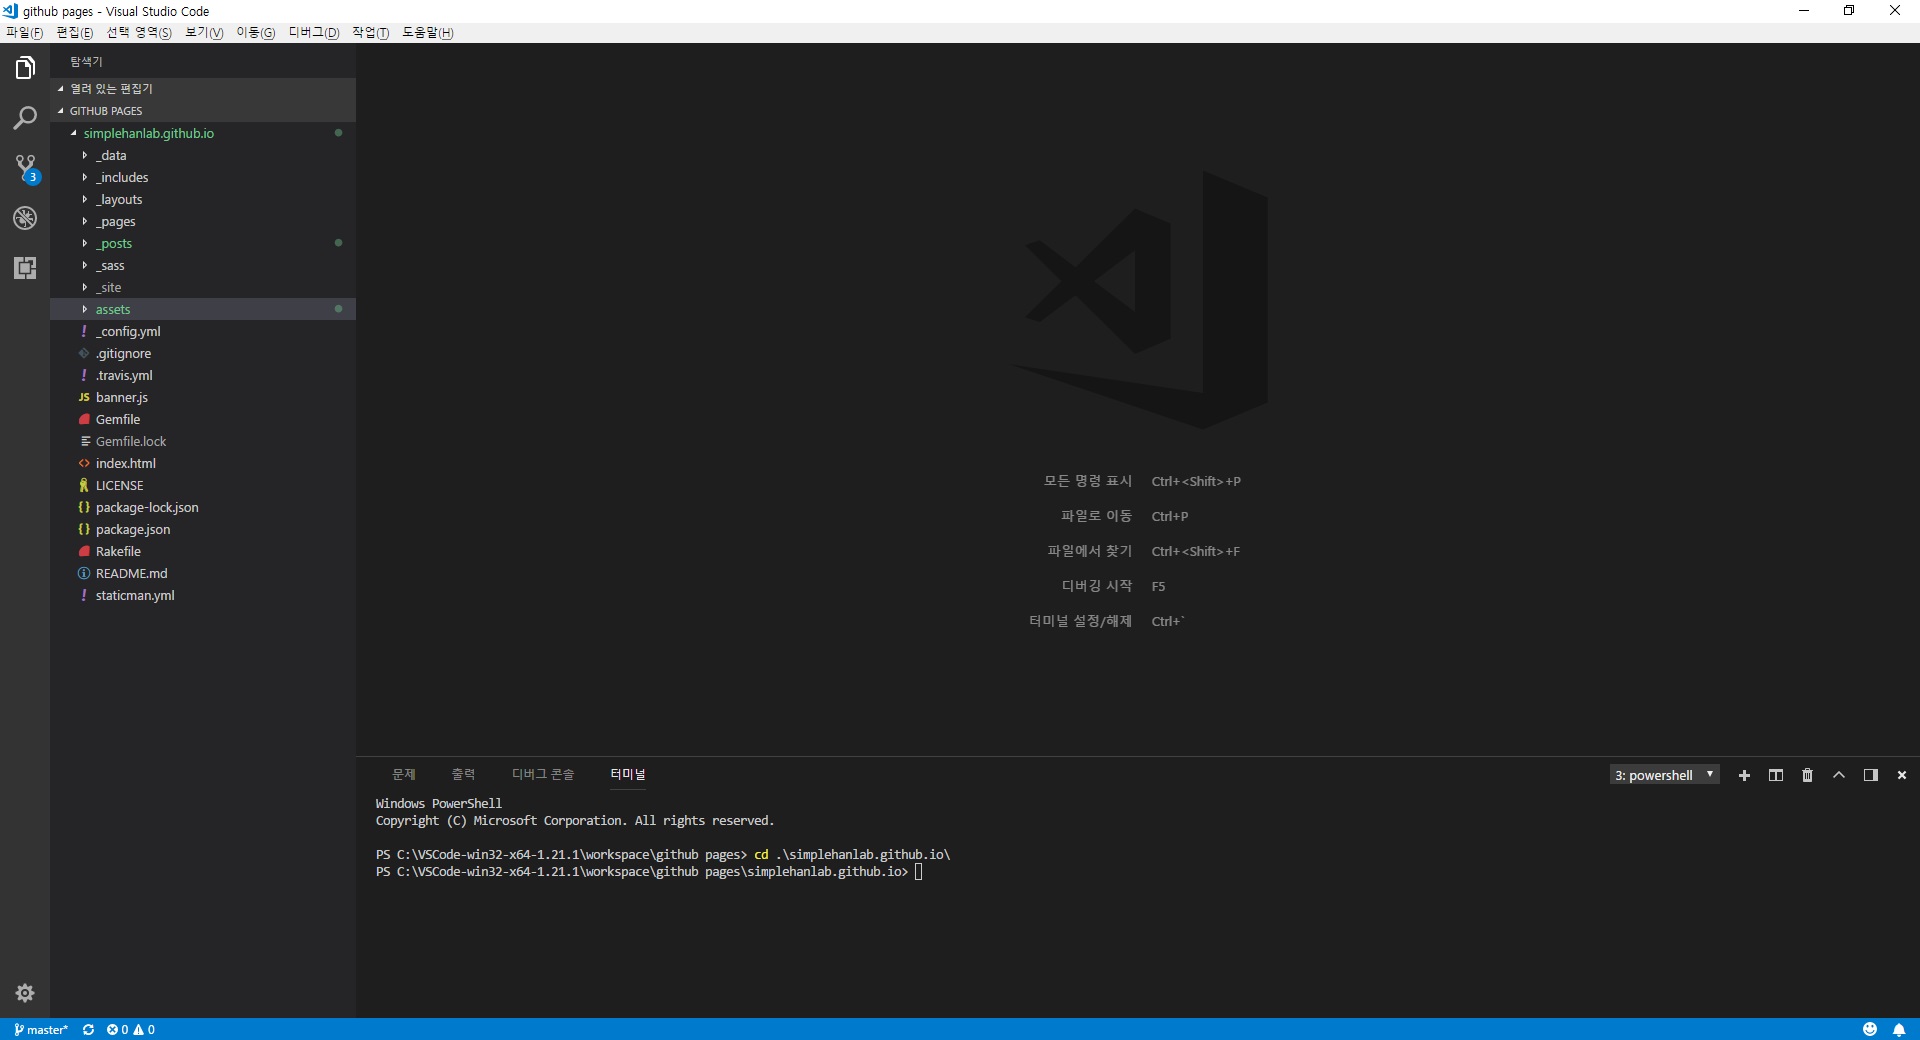Image resolution: width=1920 pixels, height=1040 pixels.
Task: Split the terminal panel
Action: [x=1776, y=775]
